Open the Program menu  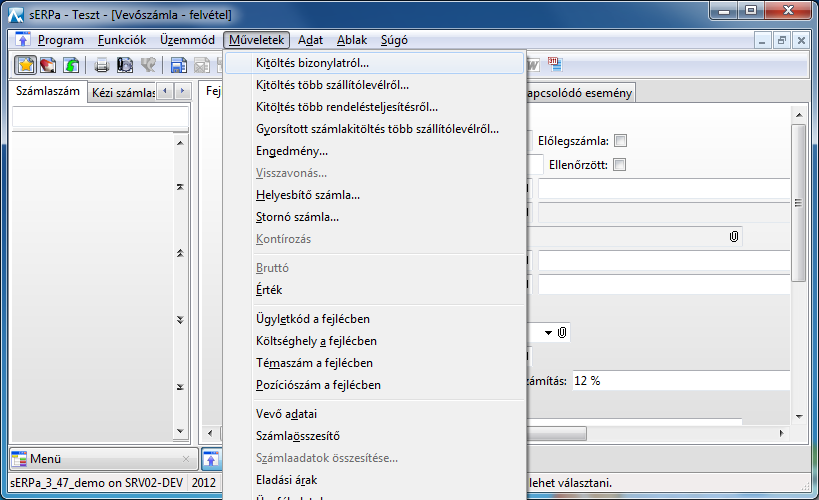coord(61,40)
